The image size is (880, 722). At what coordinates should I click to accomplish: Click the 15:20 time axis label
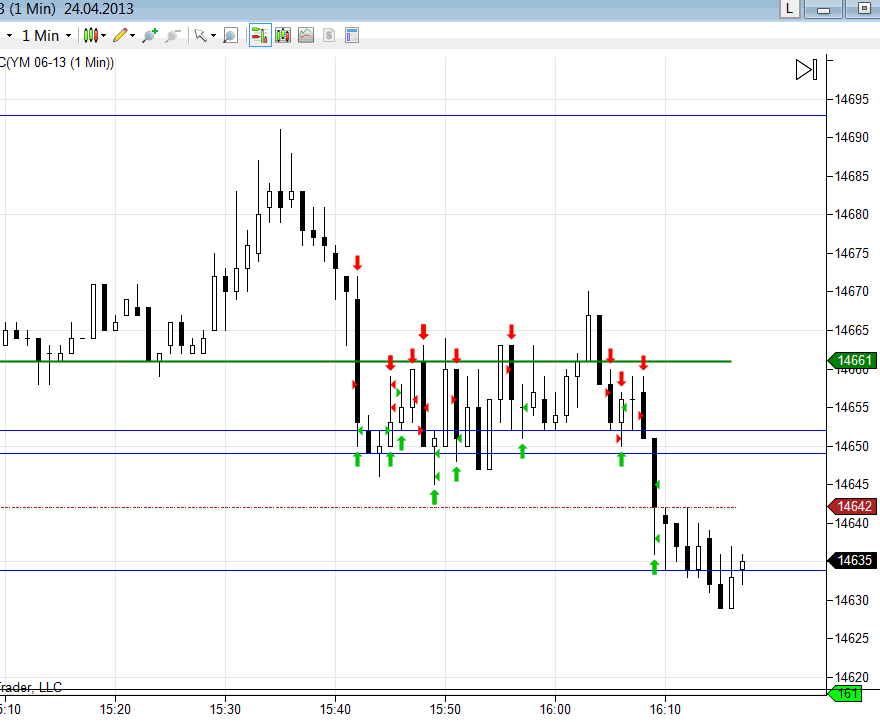pos(116,710)
